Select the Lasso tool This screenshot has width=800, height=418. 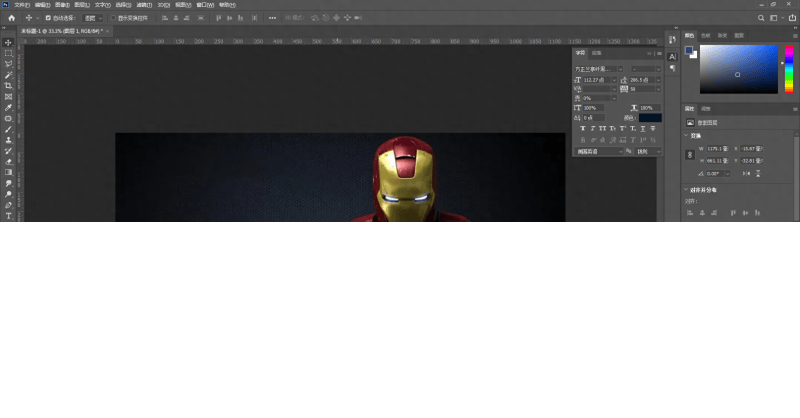8,64
